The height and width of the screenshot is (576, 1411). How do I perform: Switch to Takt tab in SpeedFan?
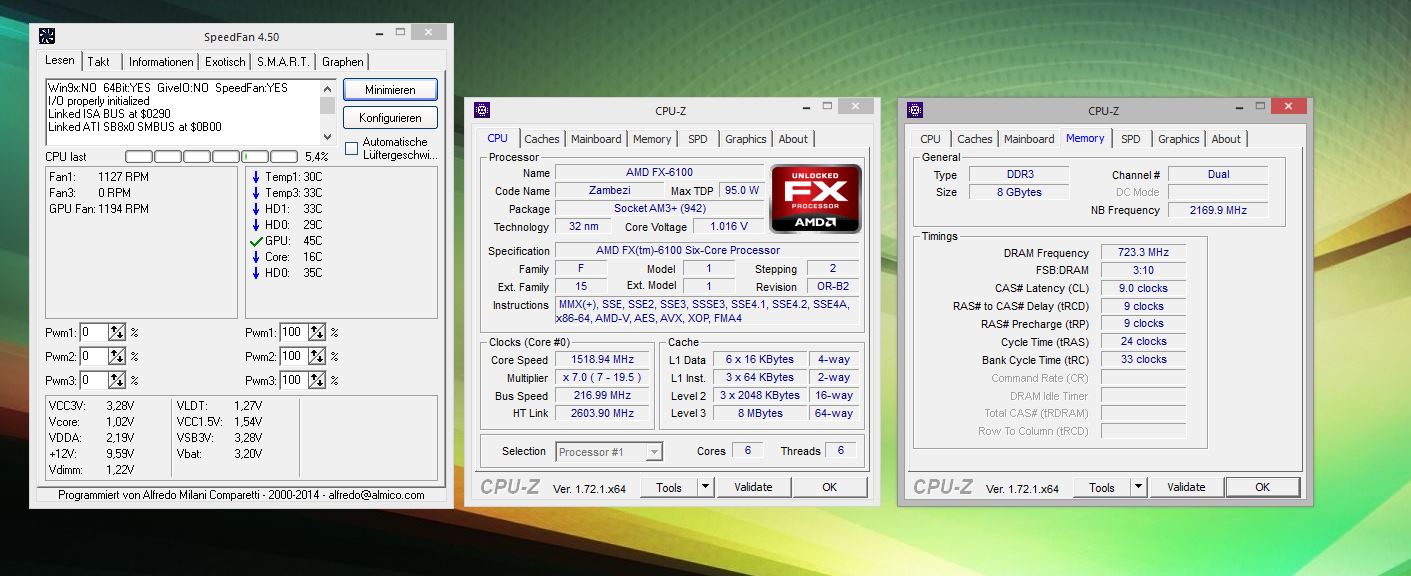[x=99, y=62]
